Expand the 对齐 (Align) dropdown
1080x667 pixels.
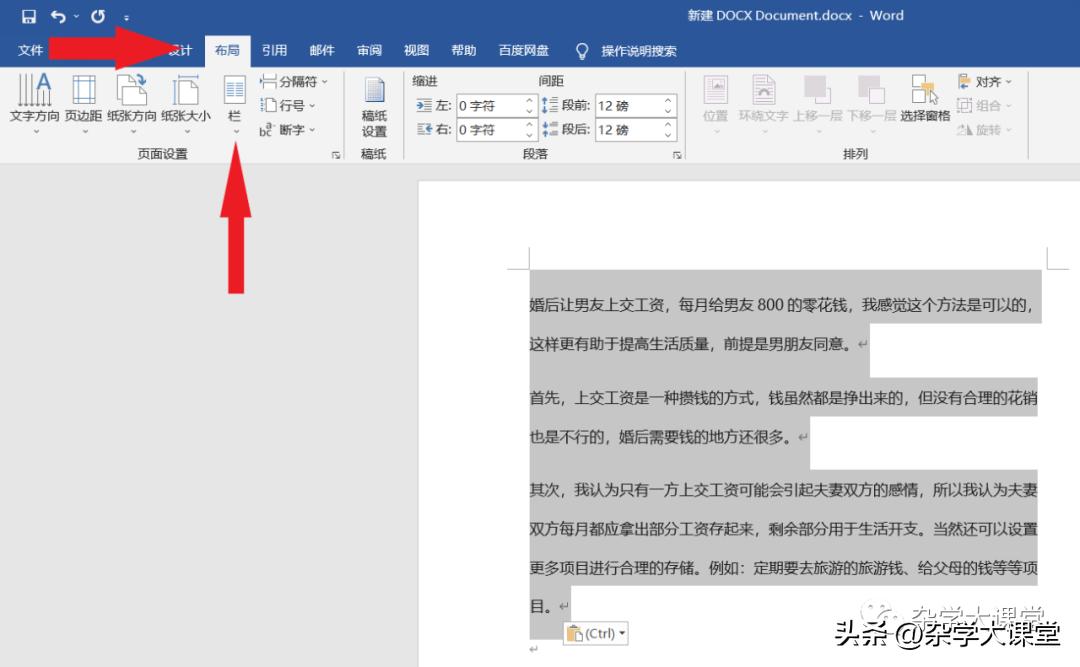coord(1008,82)
